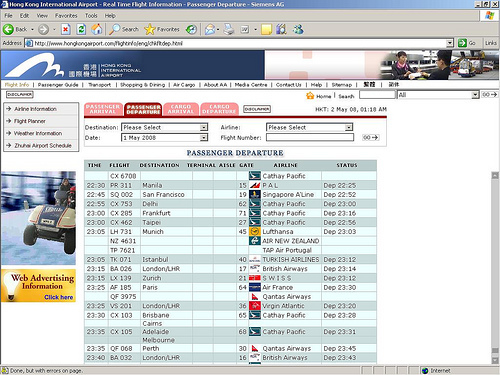Click the Research icon in toolbar
Image resolution: width=500 pixels, height=375 pixels.
(x=282, y=29)
